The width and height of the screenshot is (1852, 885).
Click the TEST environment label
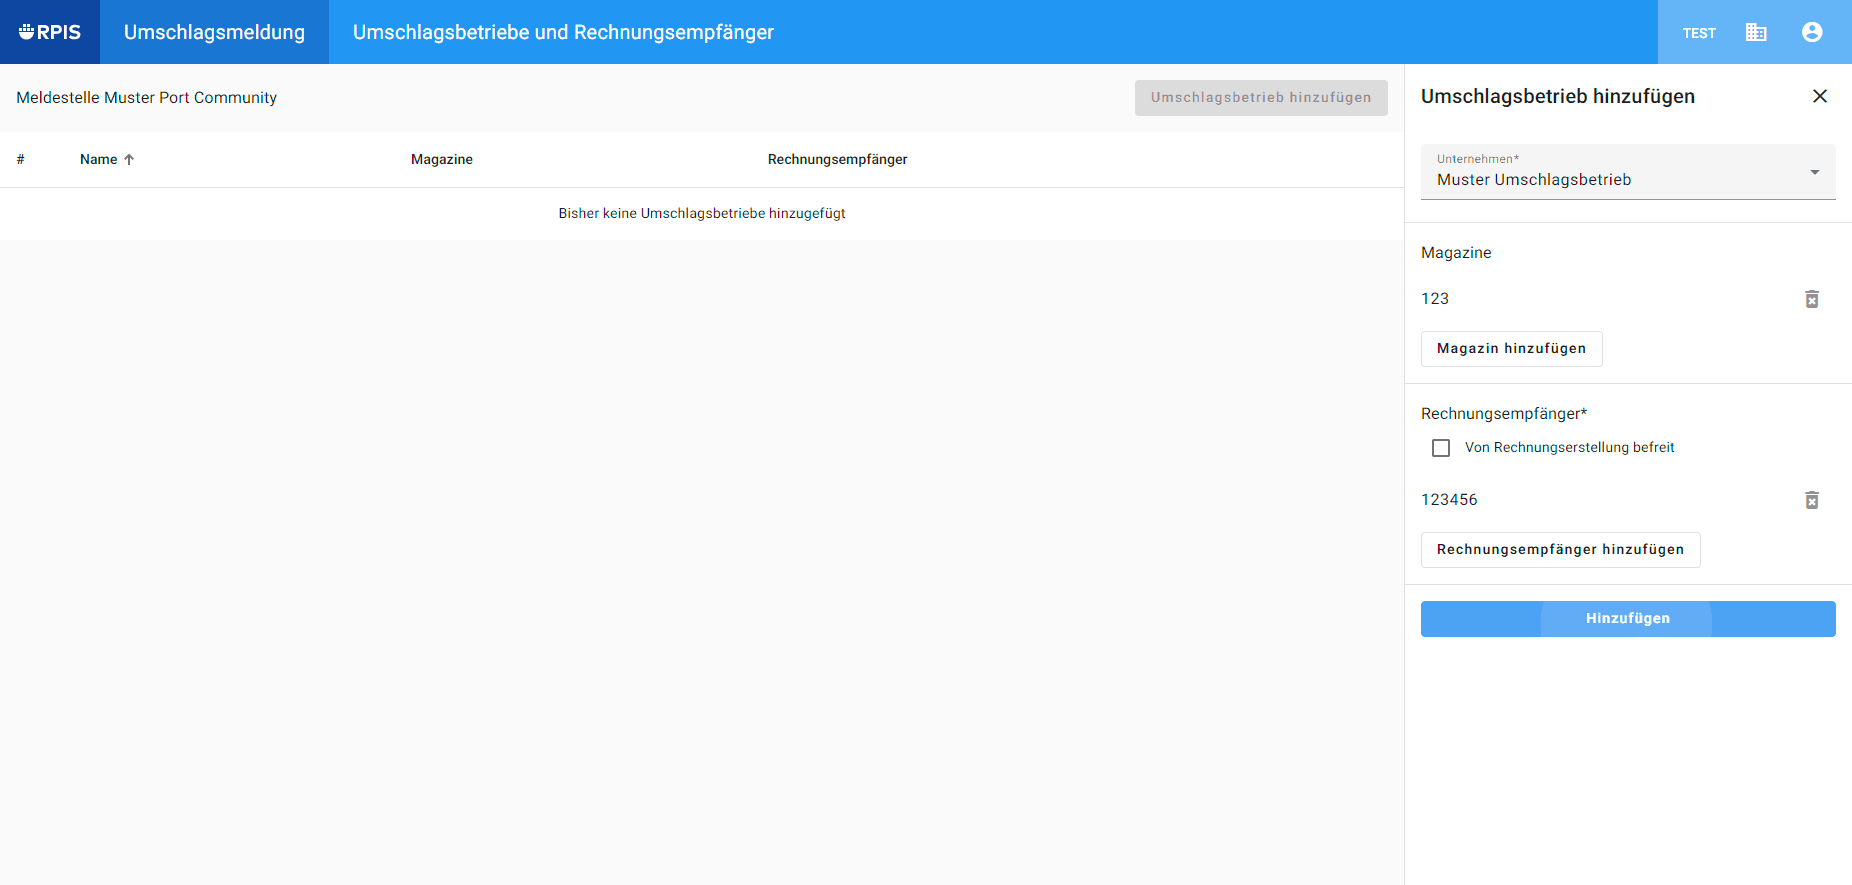tap(1699, 33)
